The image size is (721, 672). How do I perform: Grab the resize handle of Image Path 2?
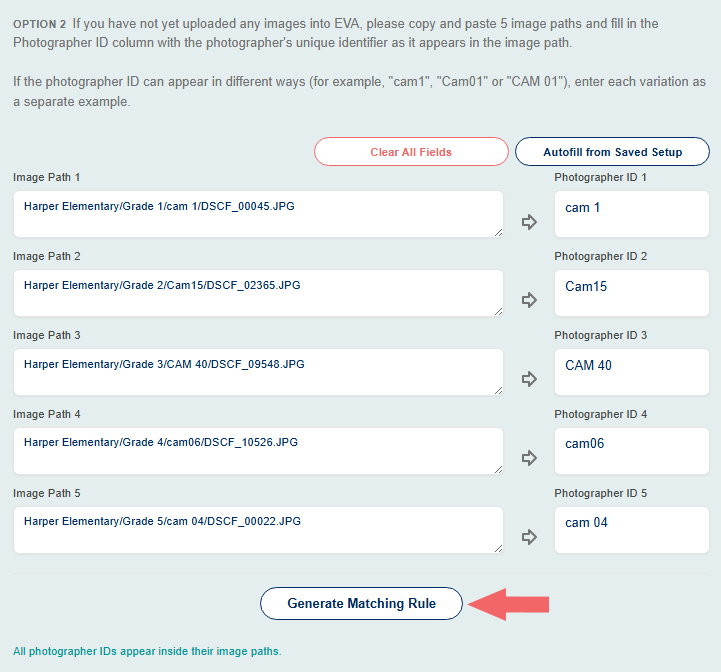[498, 311]
